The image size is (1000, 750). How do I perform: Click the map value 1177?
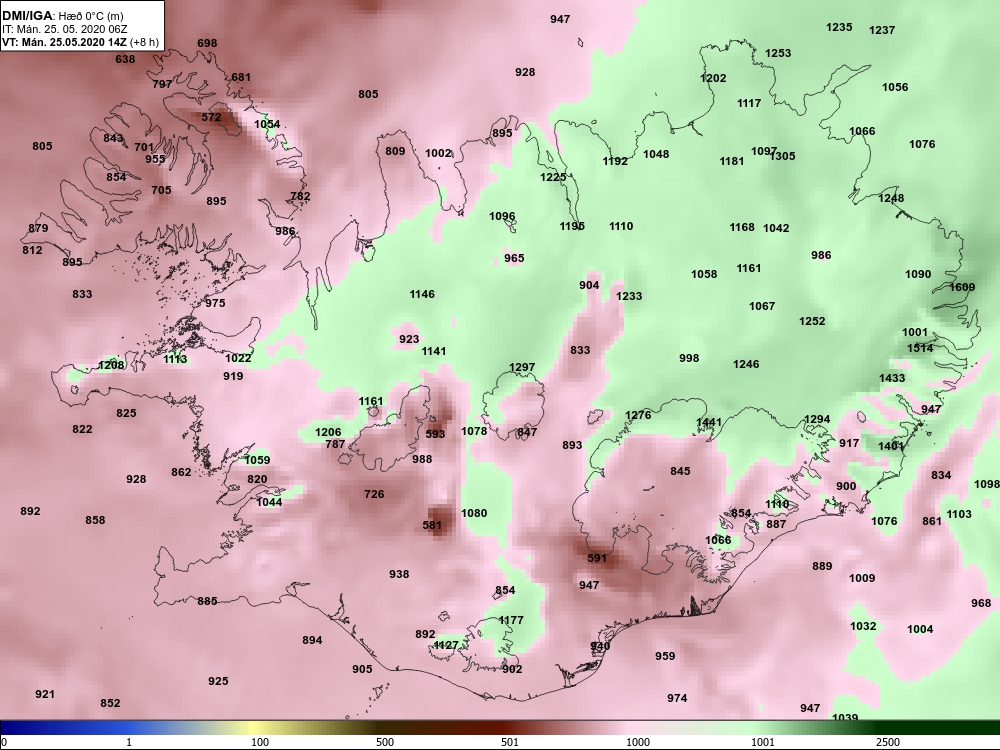coord(511,620)
